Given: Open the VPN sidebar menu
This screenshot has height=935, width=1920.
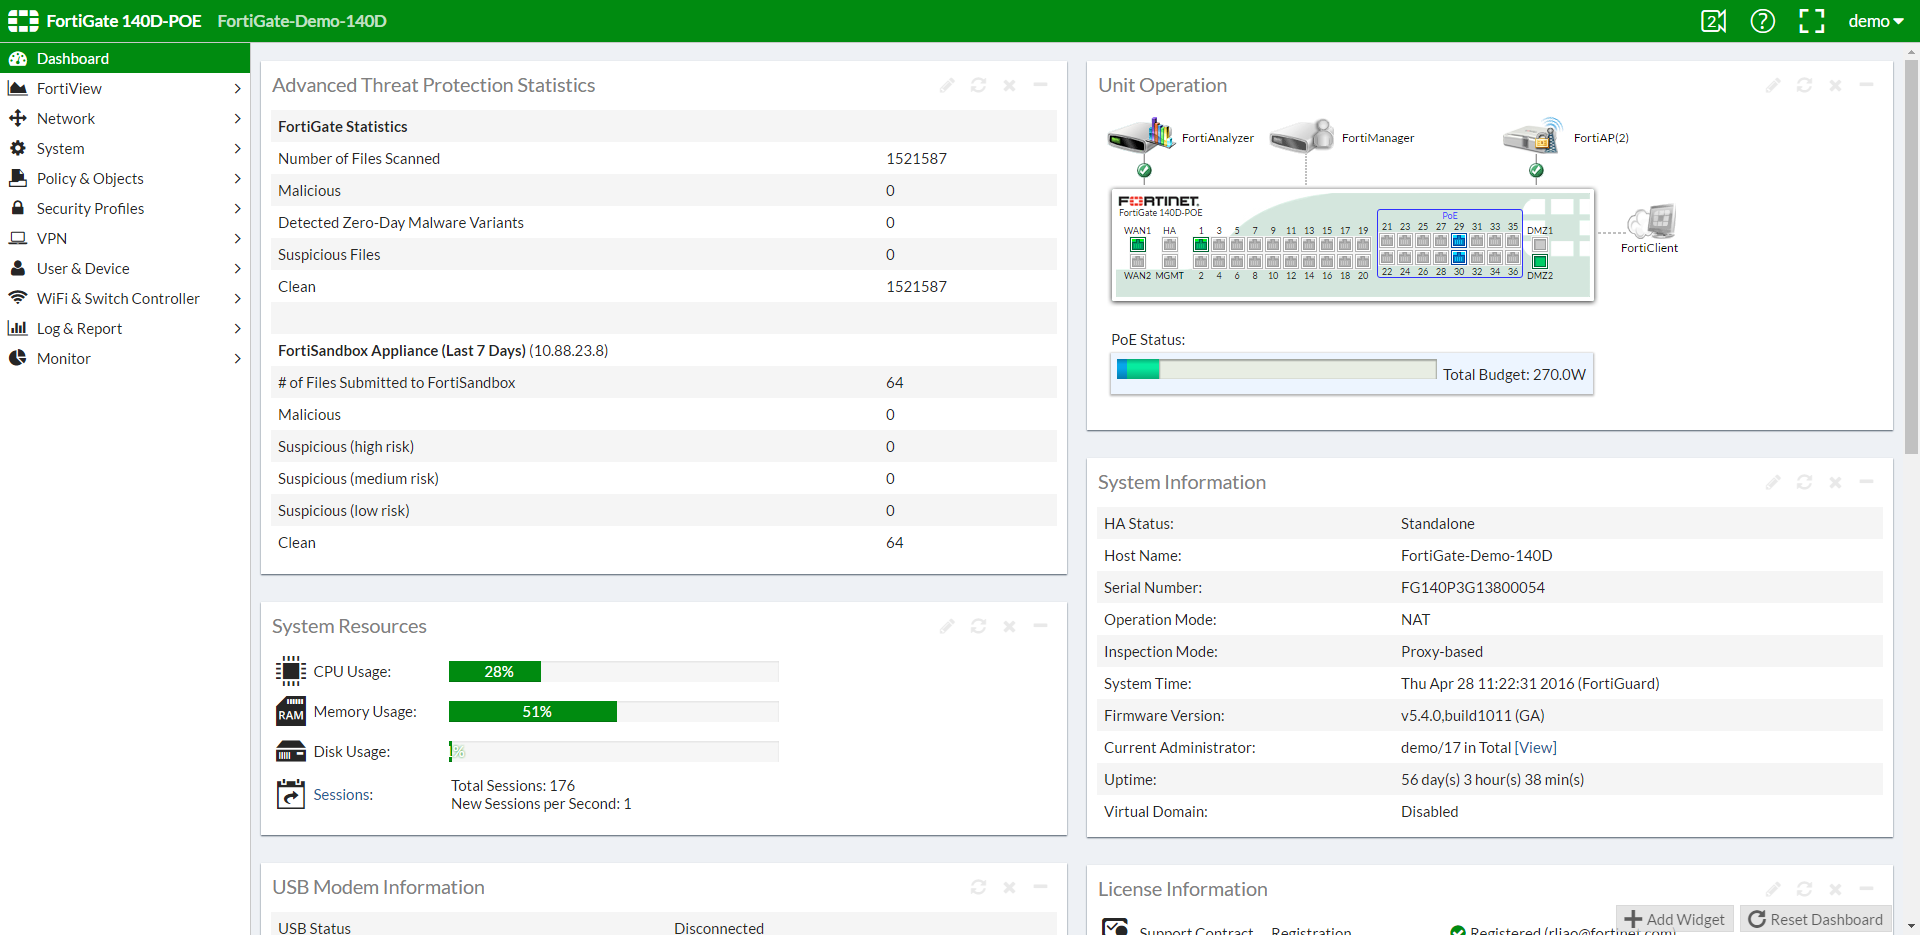Looking at the screenshot, I should pos(125,238).
